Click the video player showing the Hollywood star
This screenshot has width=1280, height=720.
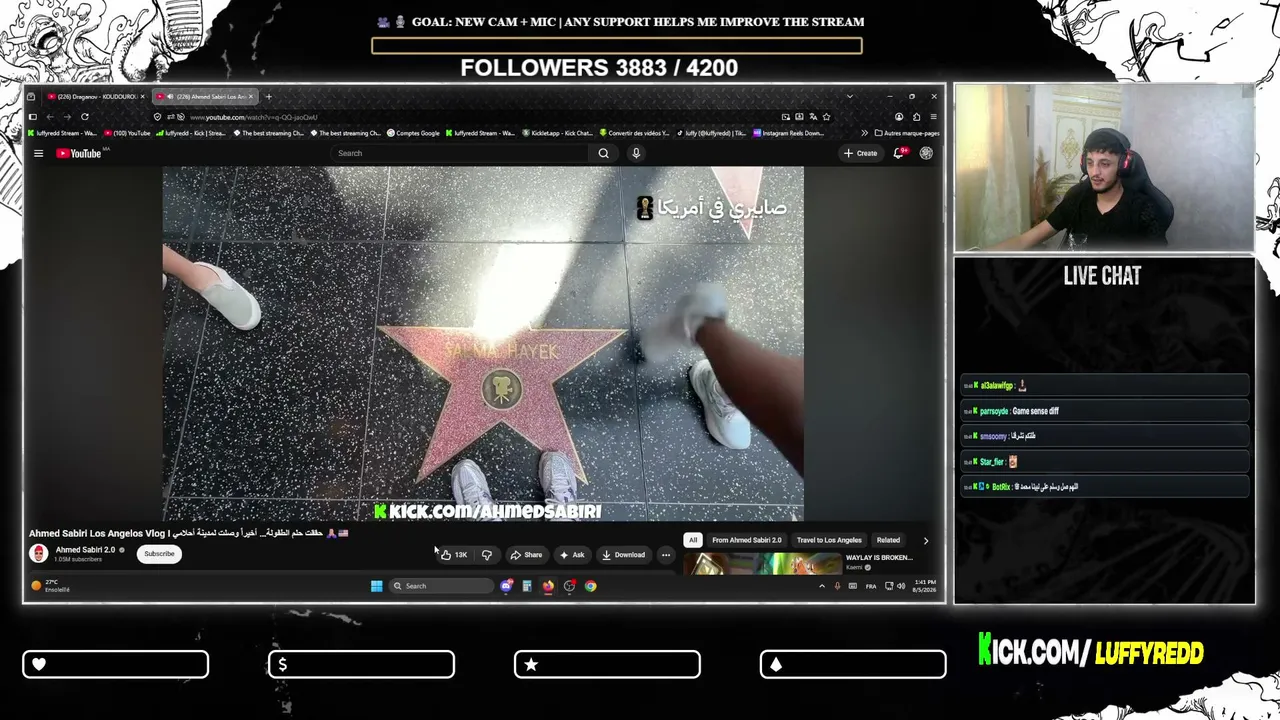click(x=483, y=345)
